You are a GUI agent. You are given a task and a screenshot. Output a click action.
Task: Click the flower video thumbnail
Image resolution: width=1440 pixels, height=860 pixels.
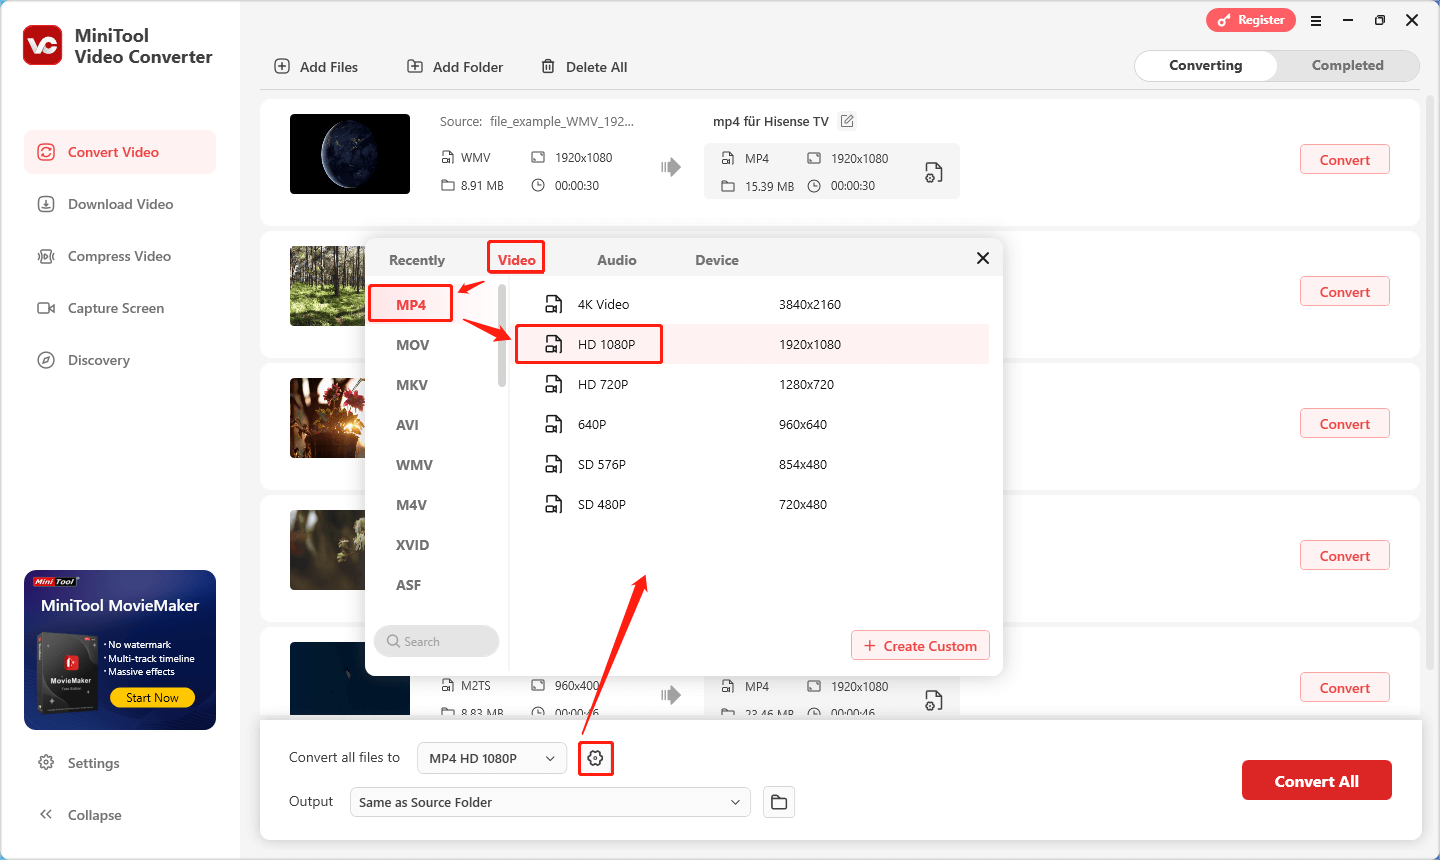pos(327,418)
